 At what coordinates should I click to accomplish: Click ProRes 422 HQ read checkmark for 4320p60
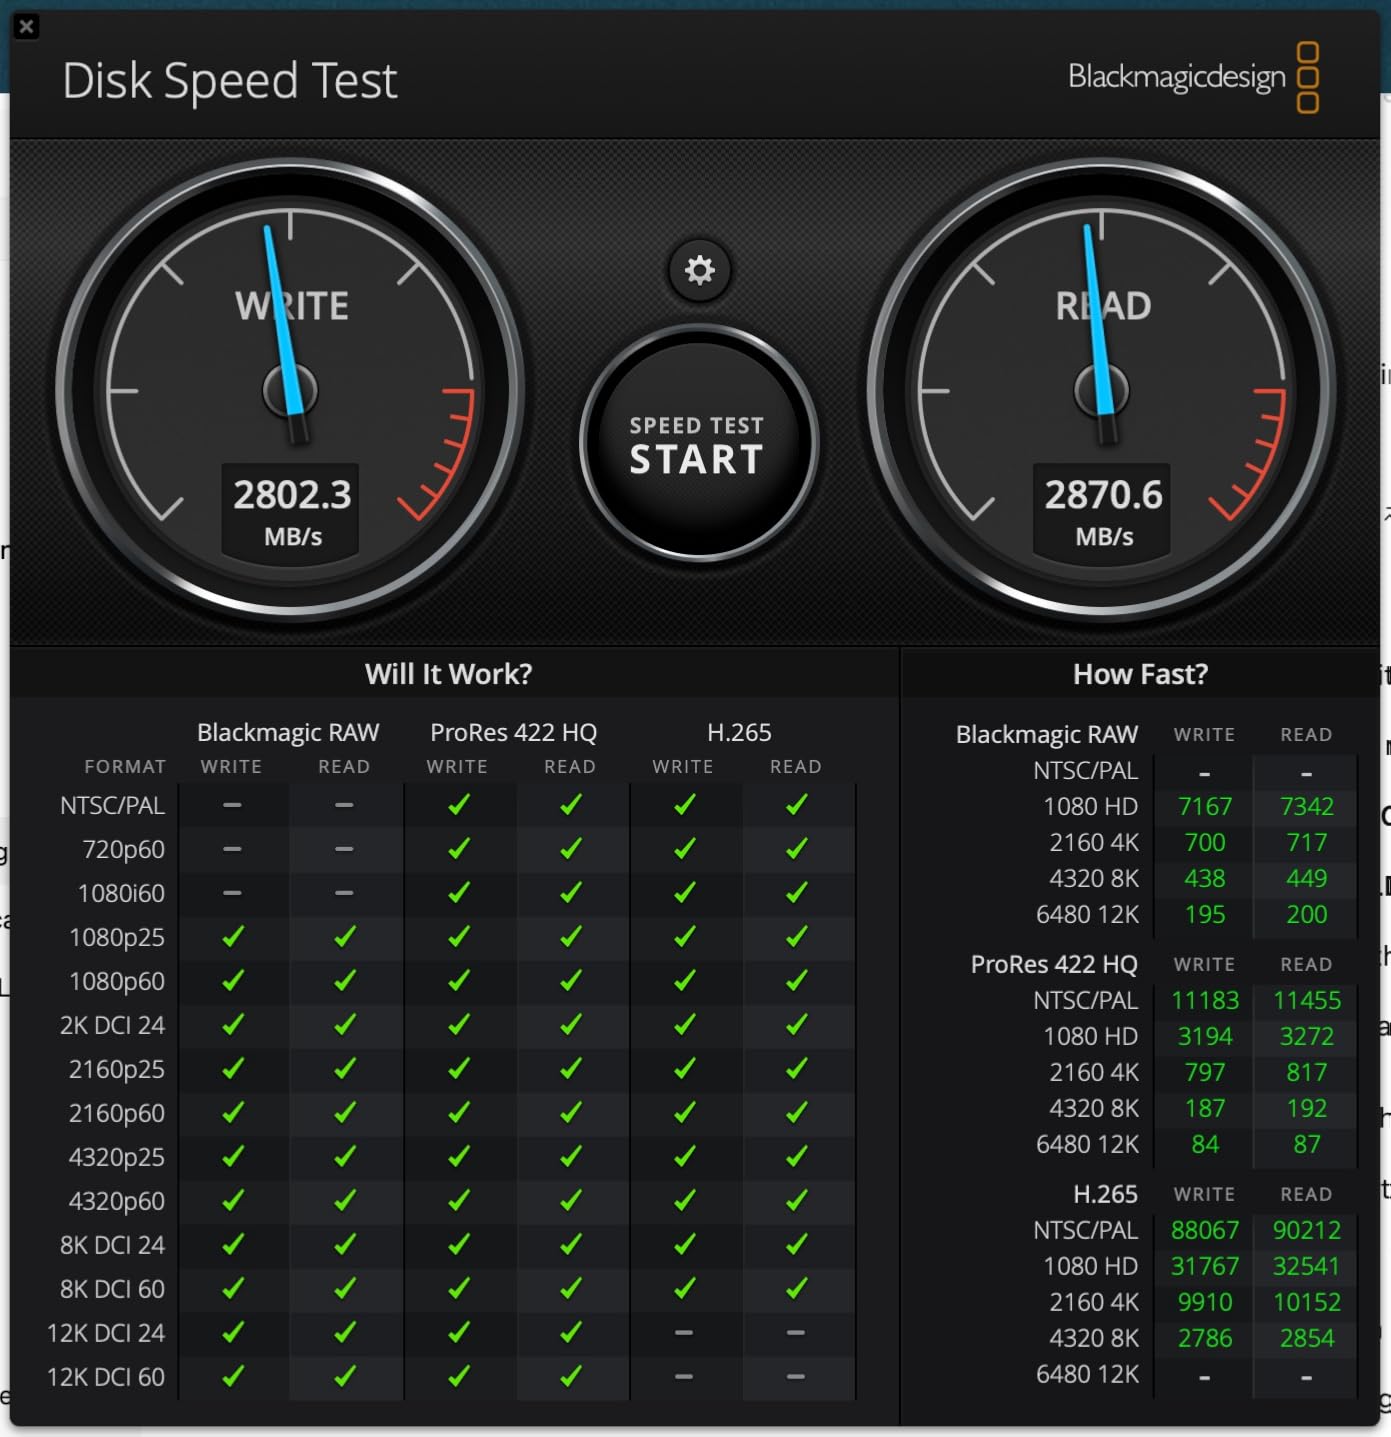[570, 1201]
